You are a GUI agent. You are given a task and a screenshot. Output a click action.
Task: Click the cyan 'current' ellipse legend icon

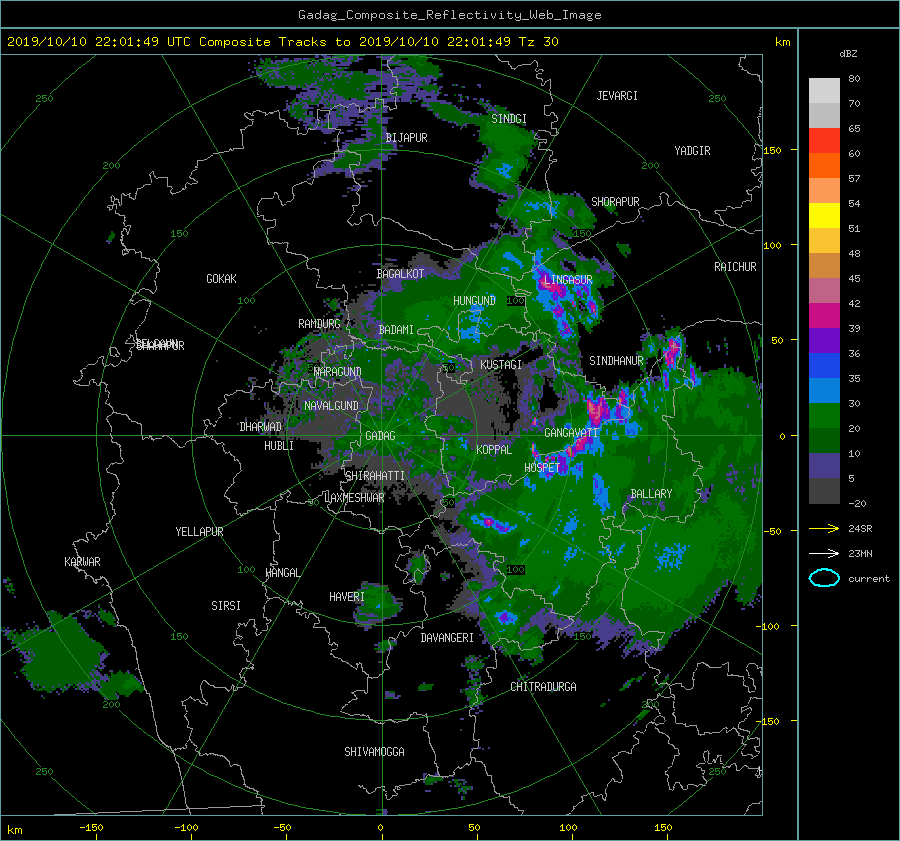tap(824, 578)
